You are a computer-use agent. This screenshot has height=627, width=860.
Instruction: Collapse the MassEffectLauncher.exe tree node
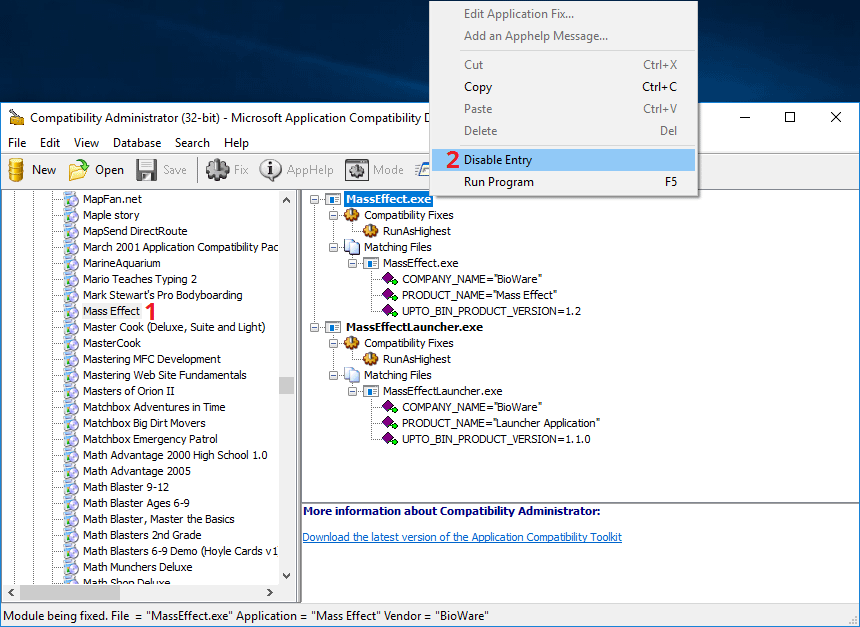[x=315, y=327]
